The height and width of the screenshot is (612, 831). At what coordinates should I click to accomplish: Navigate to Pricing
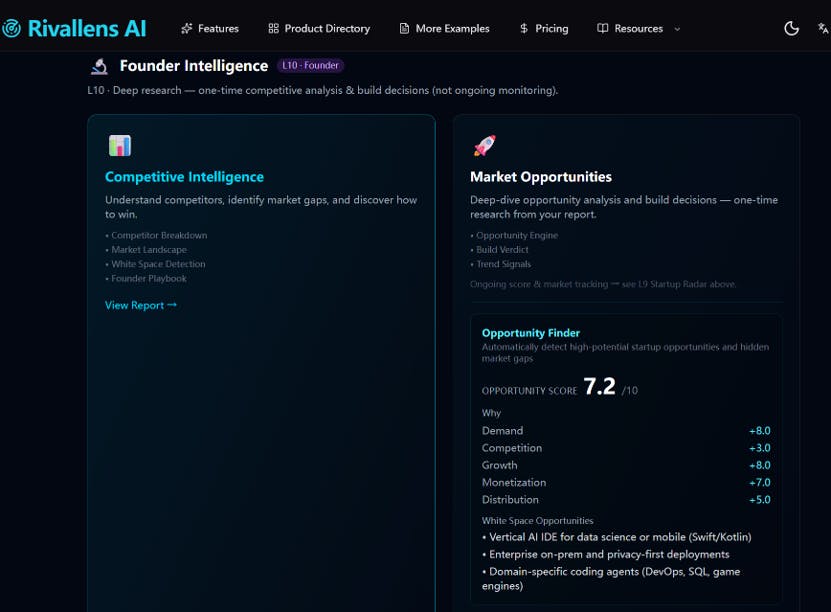[544, 29]
